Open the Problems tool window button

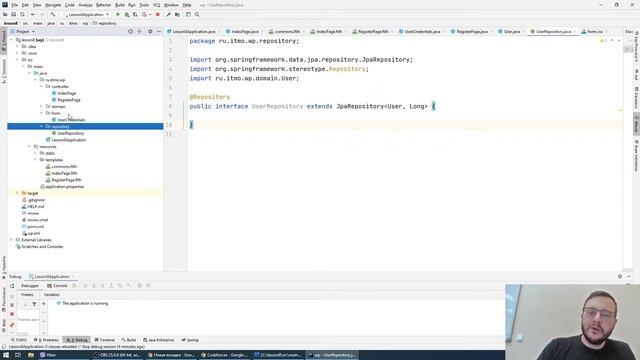point(46,340)
